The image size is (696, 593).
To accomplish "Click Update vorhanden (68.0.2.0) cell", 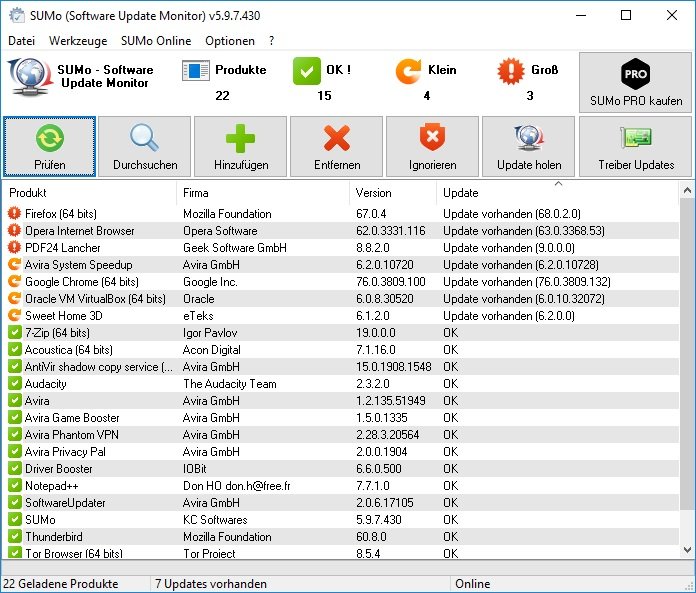I will coord(512,214).
